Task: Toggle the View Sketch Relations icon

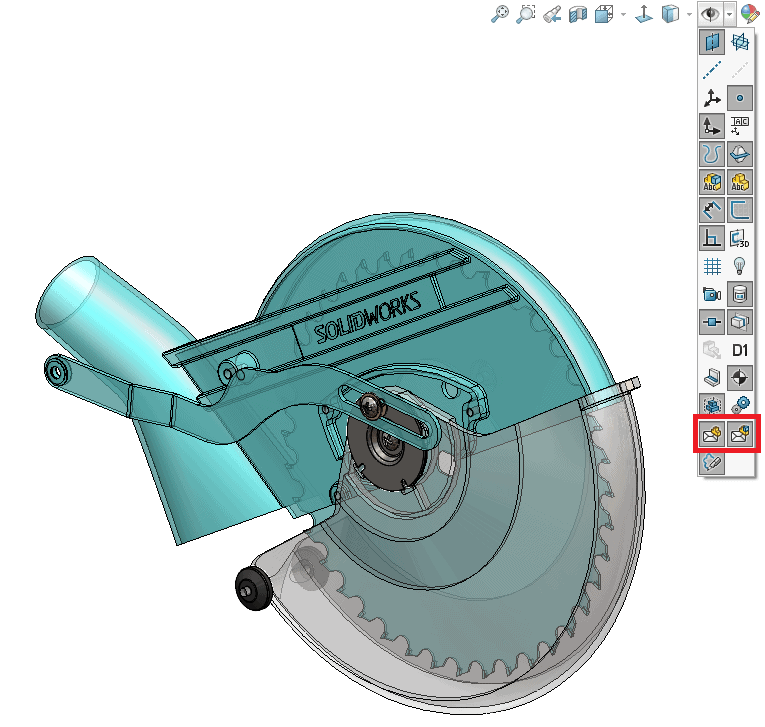Action: coord(712,238)
